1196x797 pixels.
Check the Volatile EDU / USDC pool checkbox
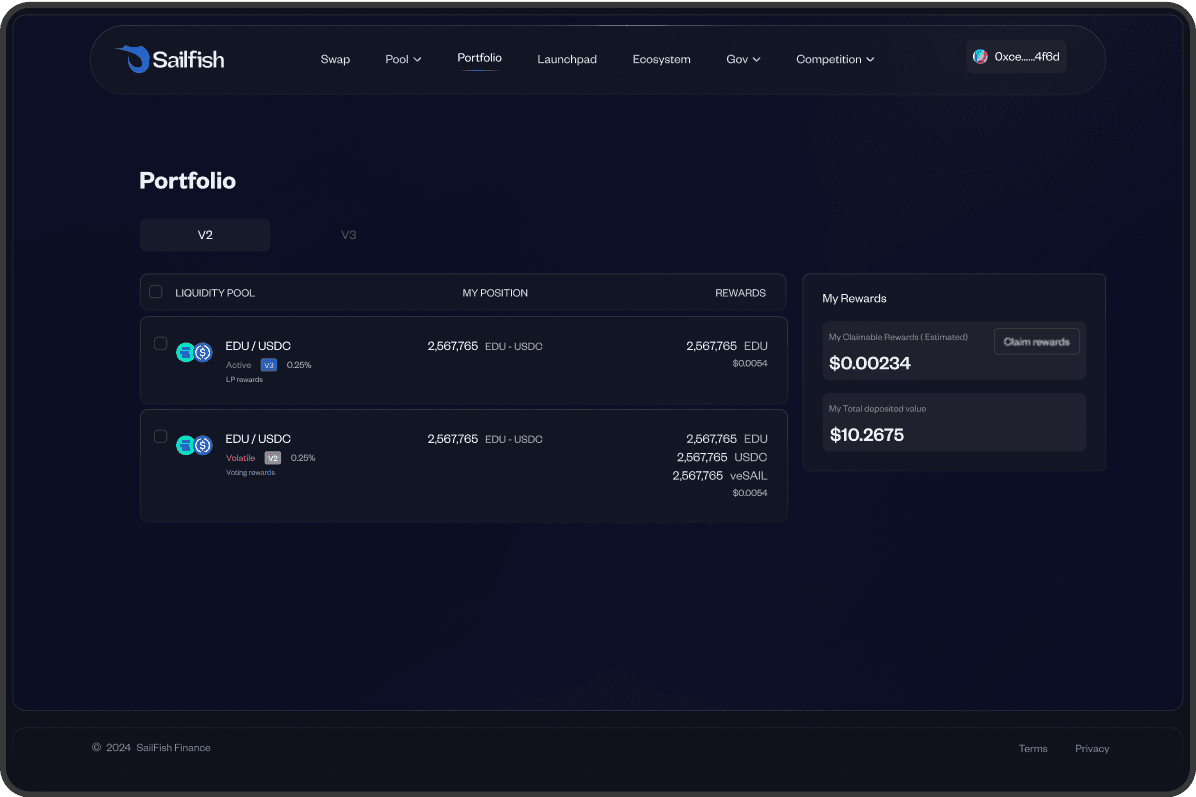(160, 437)
